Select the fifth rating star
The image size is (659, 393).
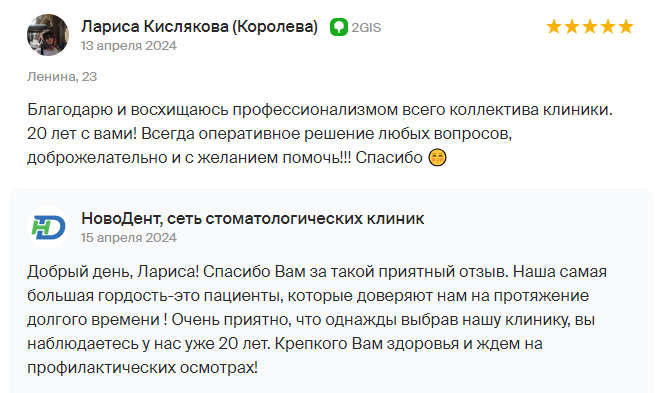click(626, 26)
